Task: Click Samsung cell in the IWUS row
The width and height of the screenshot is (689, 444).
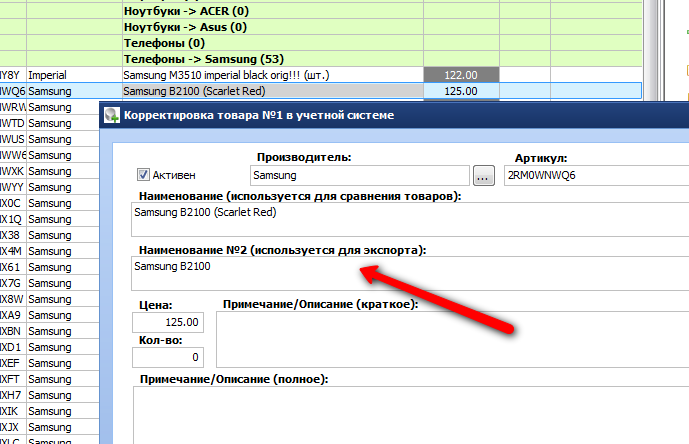Action: point(63,139)
